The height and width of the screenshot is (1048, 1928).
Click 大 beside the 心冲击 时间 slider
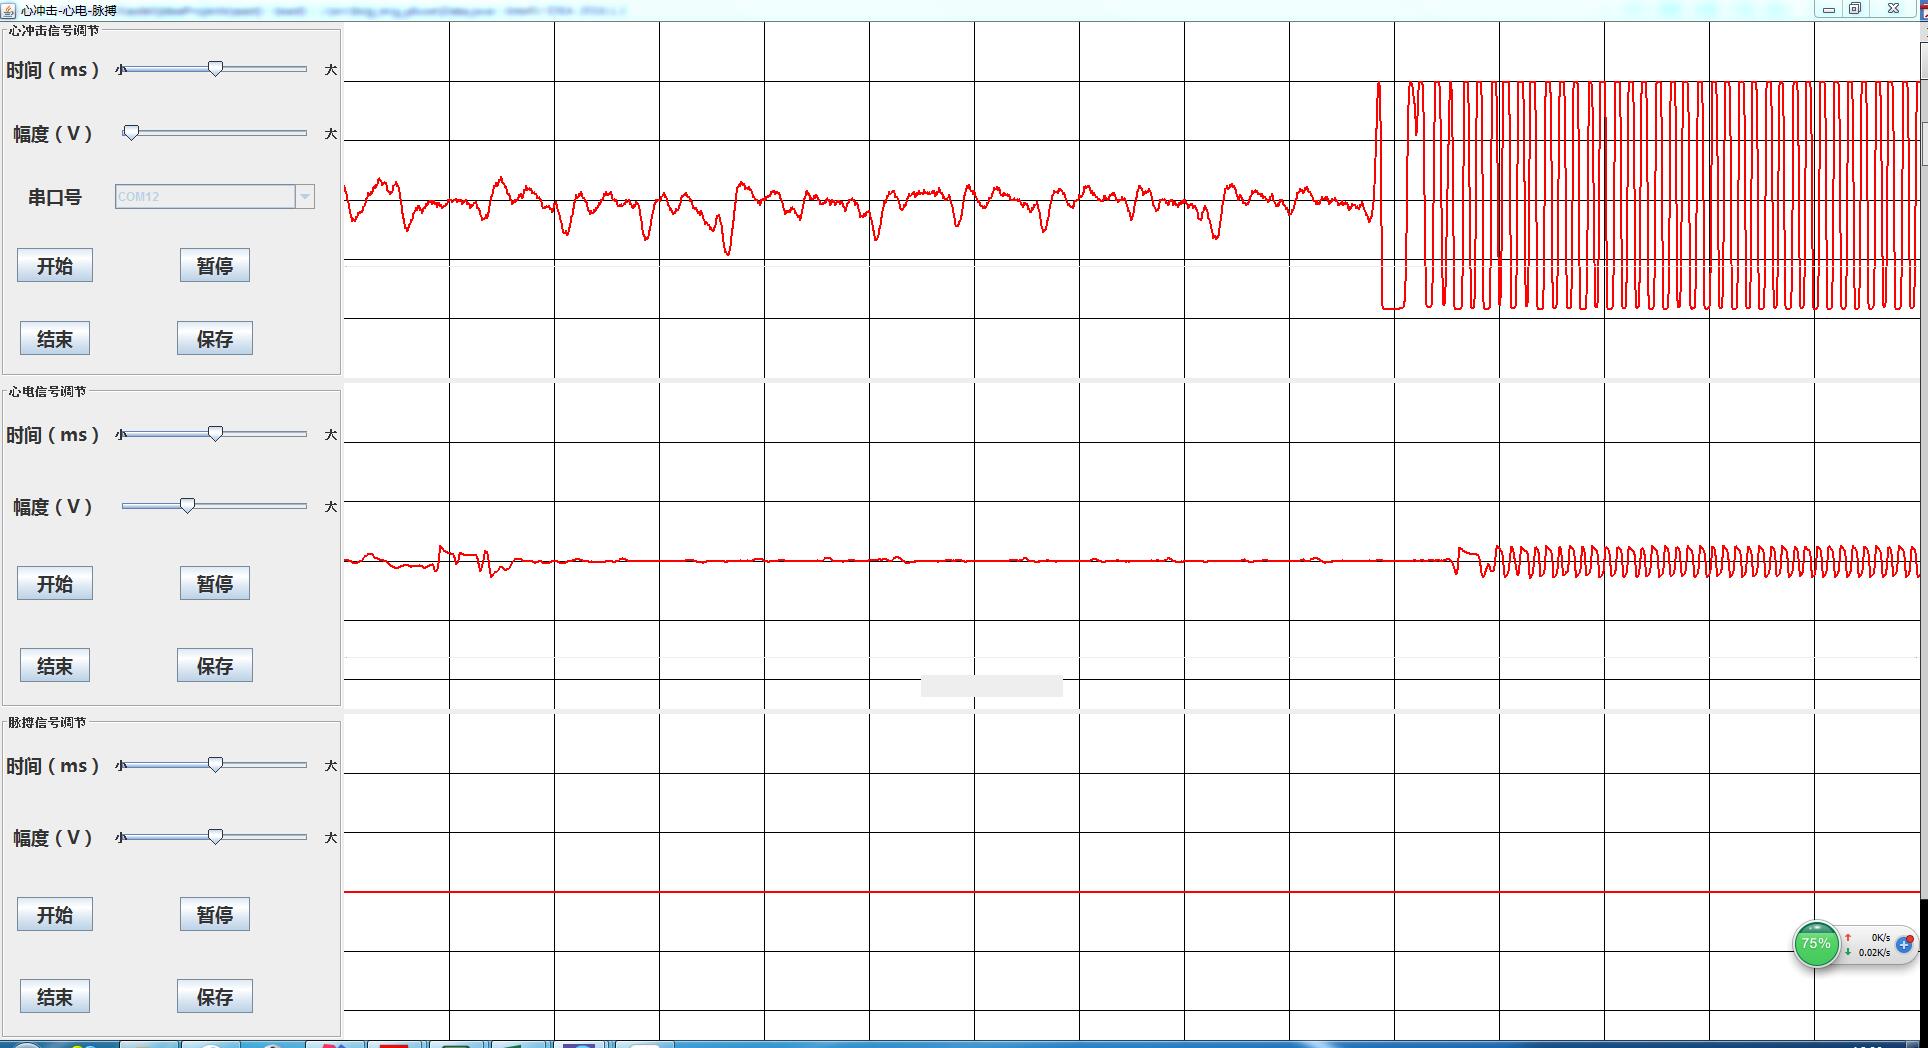pos(331,70)
